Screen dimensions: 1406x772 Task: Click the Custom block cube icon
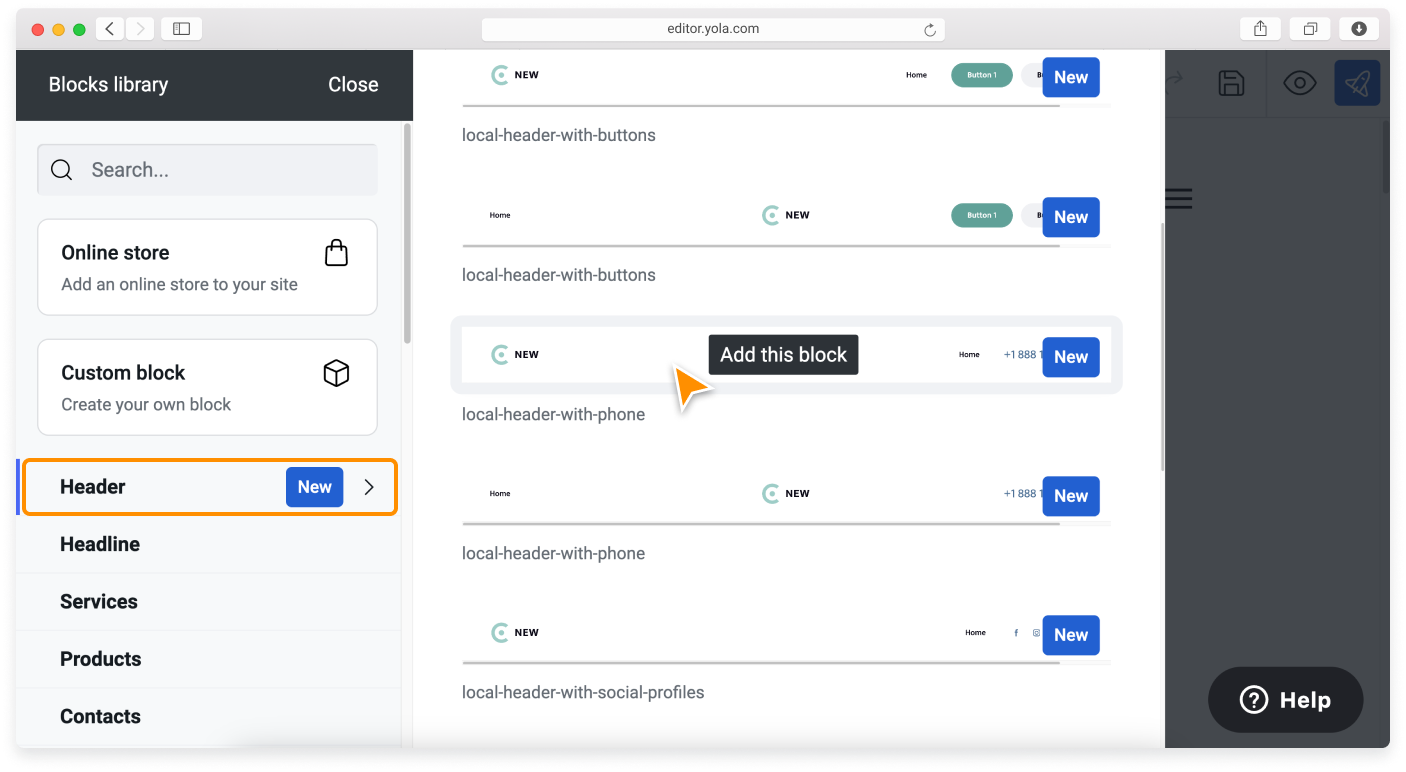pyautogui.click(x=337, y=373)
